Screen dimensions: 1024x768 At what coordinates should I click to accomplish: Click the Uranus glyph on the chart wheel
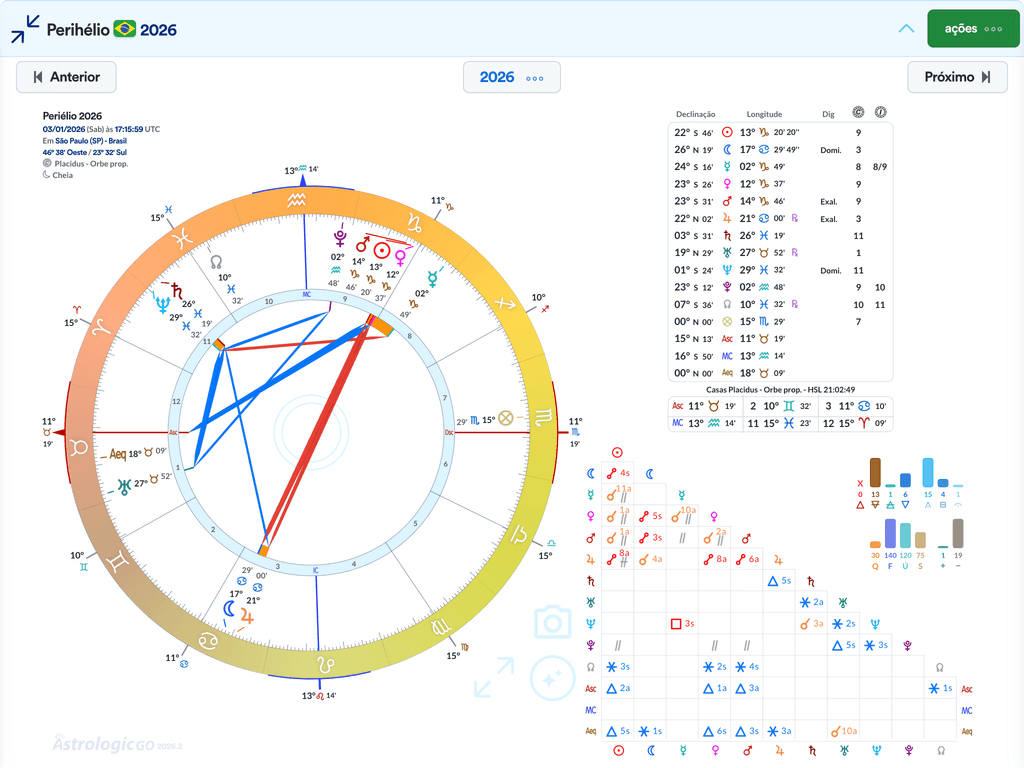(x=124, y=486)
